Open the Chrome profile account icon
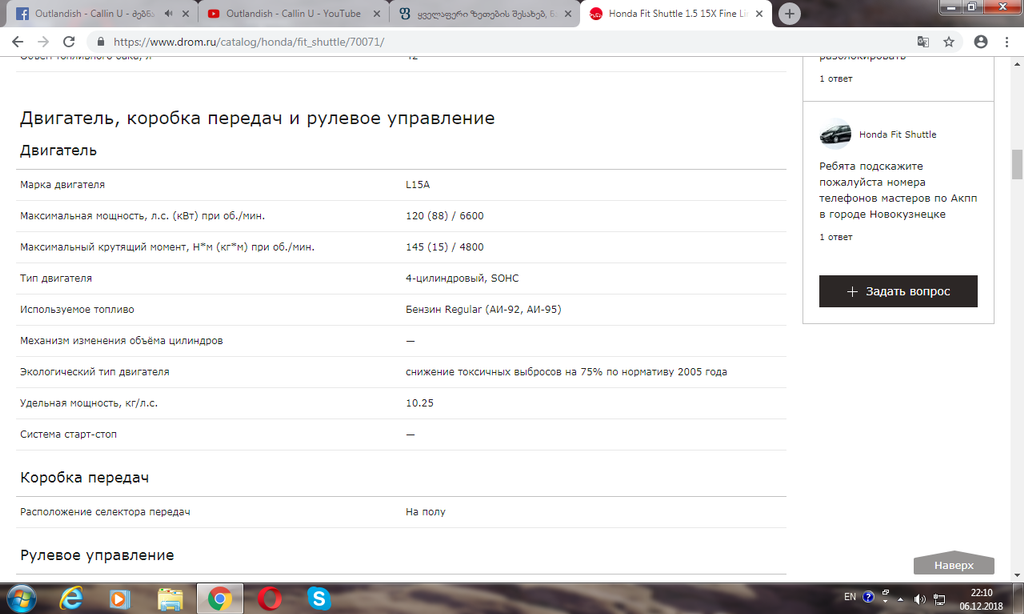Image resolution: width=1024 pixels, height=614 pixels. point(981,42)
